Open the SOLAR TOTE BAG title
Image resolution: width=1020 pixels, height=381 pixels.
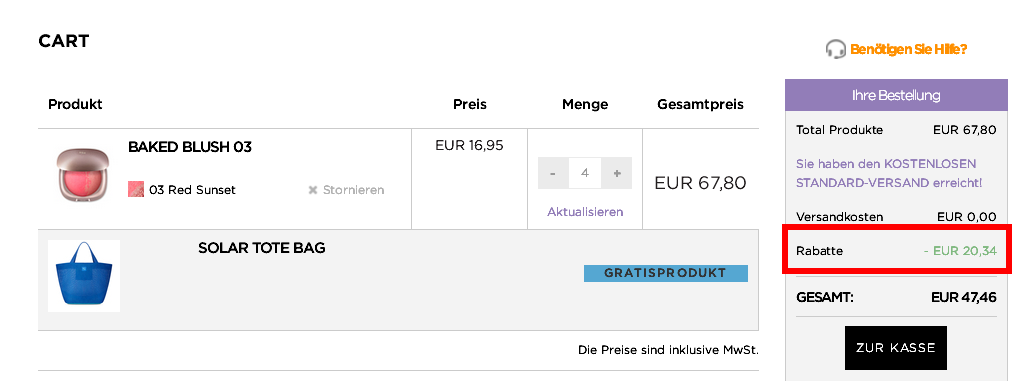[x=262, y=248]
